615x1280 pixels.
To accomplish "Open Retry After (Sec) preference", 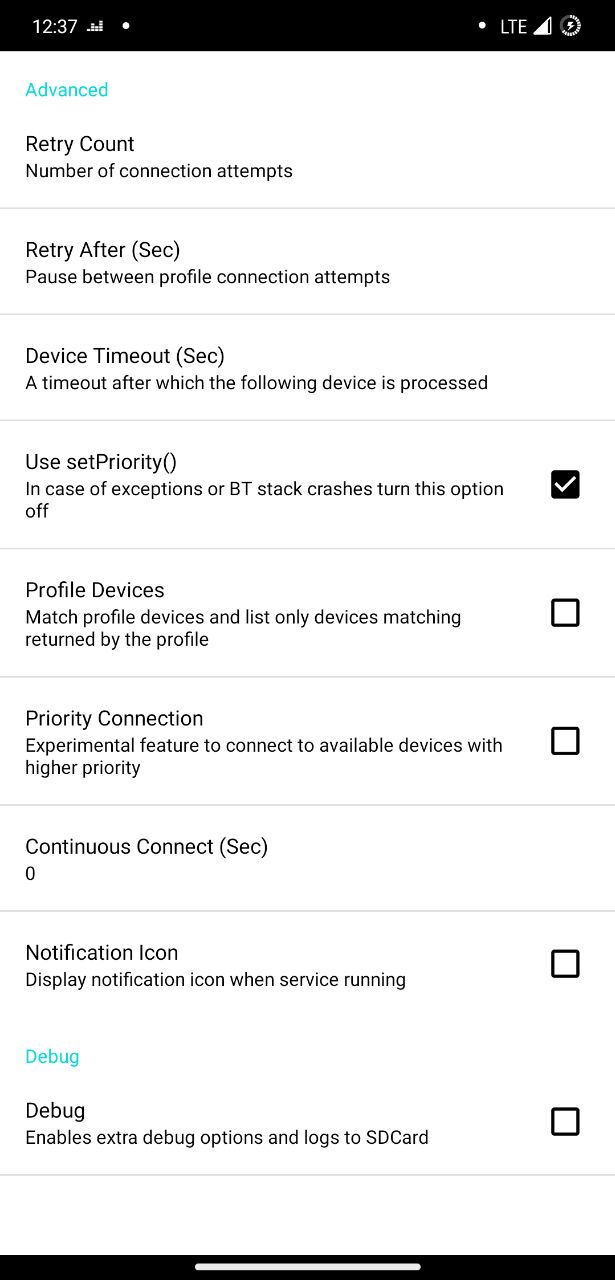I will point(307,262).
